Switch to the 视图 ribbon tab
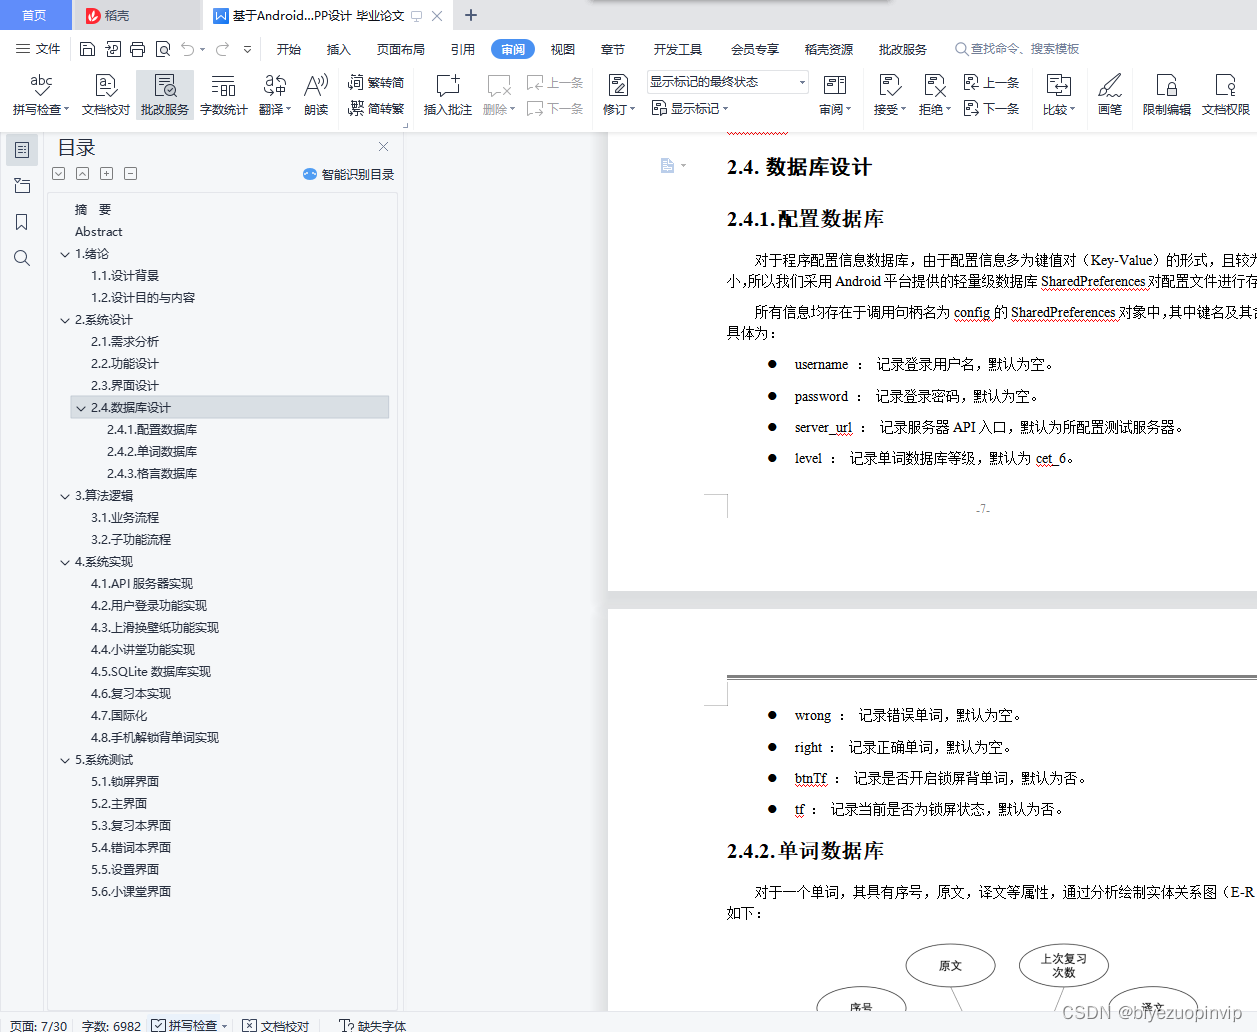Viewport: 1257px width, 1032px height. tap(562, 48)
